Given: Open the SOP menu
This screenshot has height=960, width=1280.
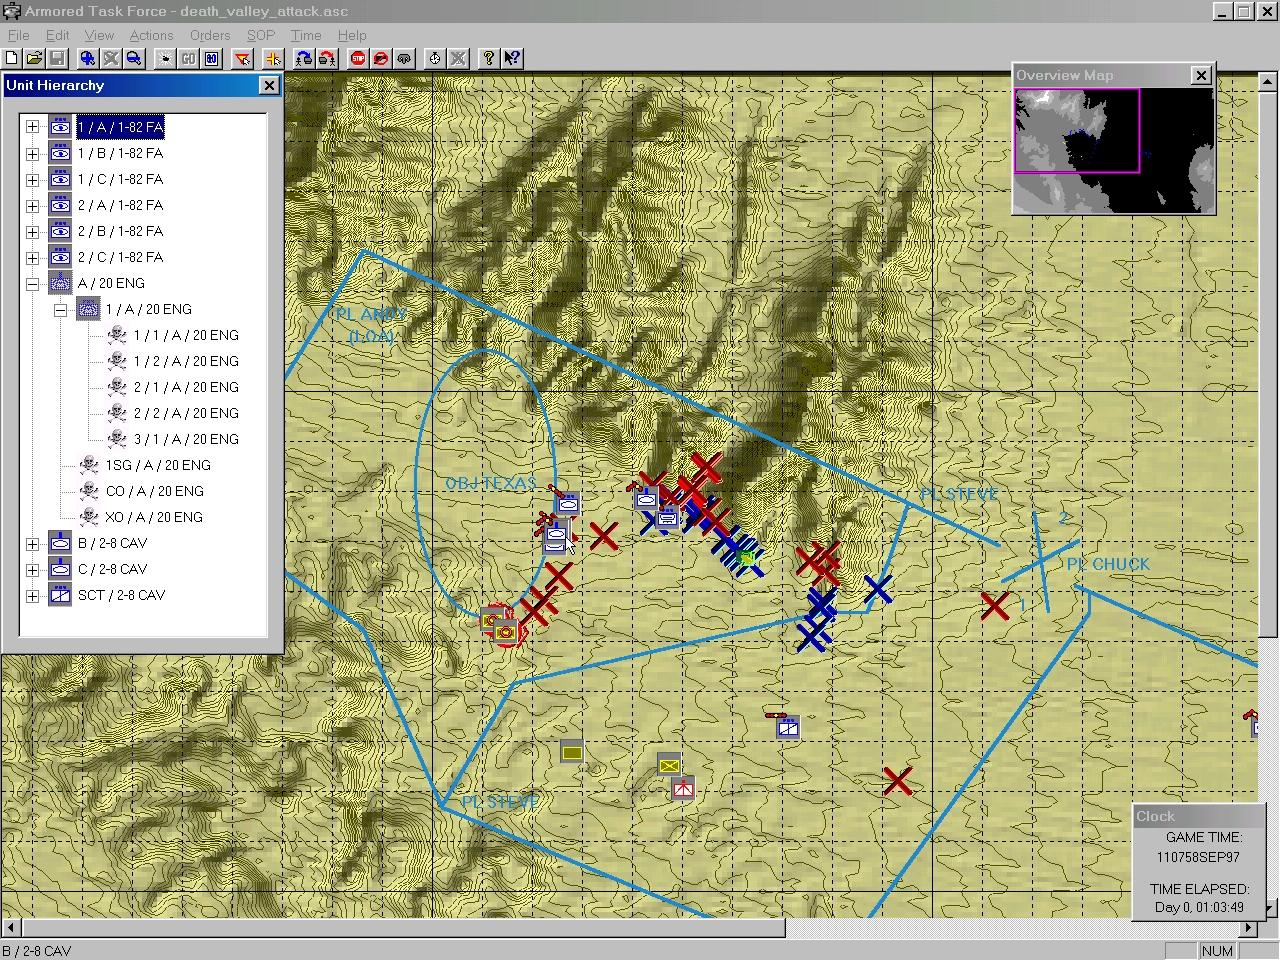Looking at the screenshot, I should click(260, 35).
